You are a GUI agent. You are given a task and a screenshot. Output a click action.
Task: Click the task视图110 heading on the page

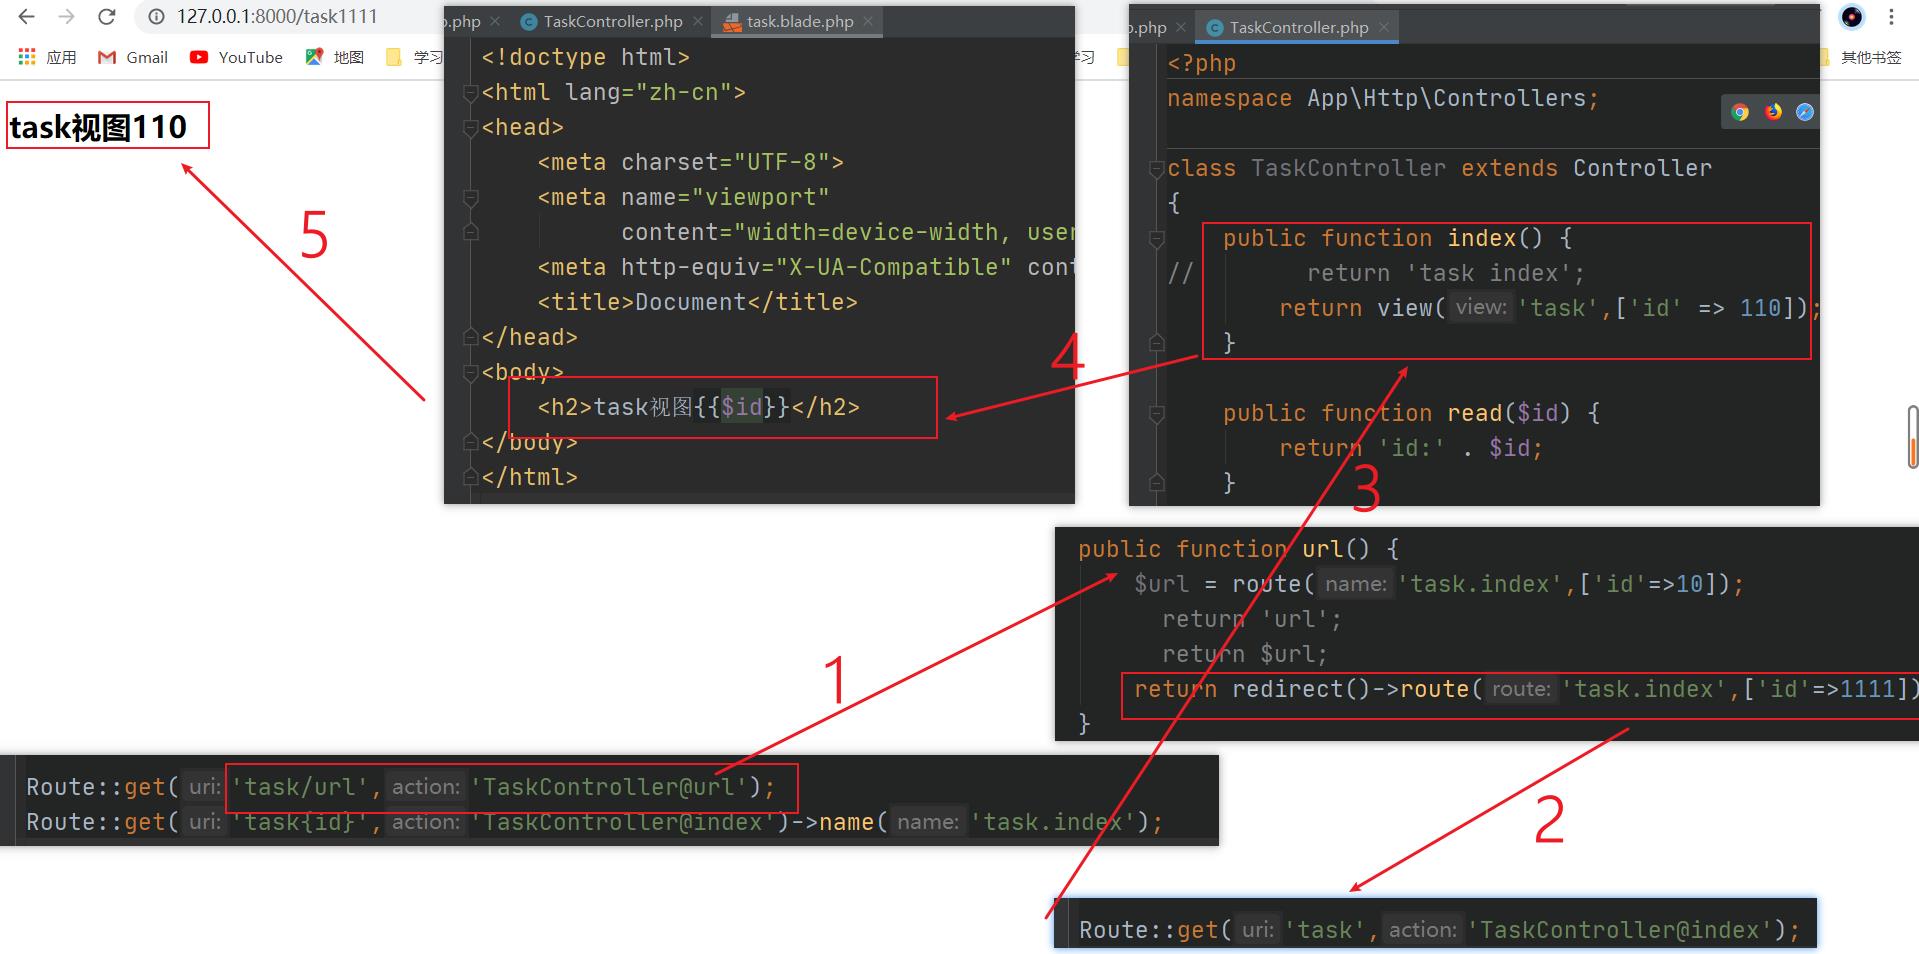98,127
